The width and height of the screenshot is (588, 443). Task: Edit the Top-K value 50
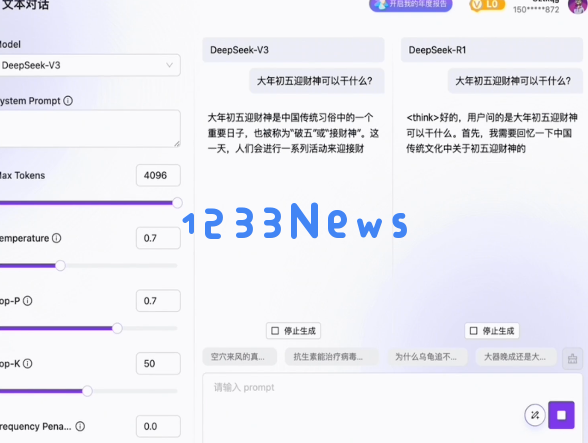[158, 363]
